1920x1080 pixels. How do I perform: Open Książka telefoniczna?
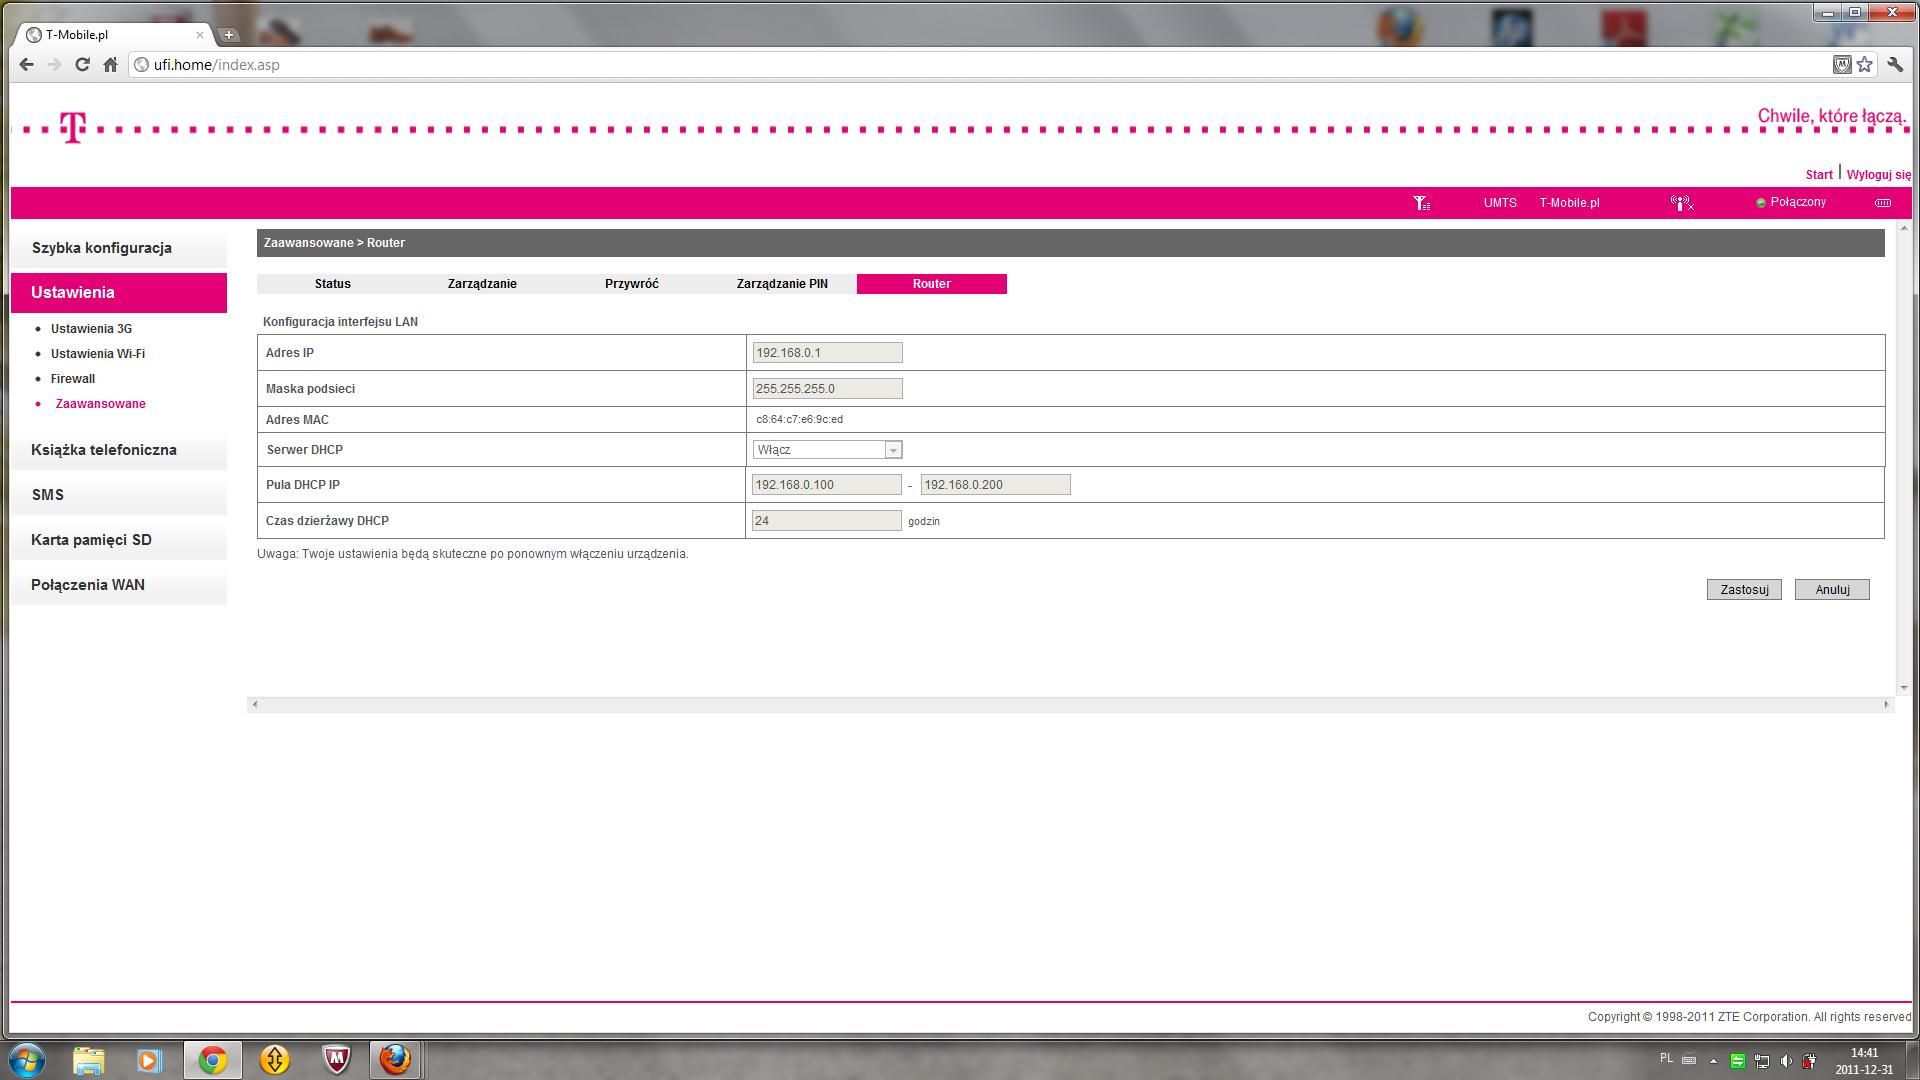pyautogui.click(x=119, y=450)
